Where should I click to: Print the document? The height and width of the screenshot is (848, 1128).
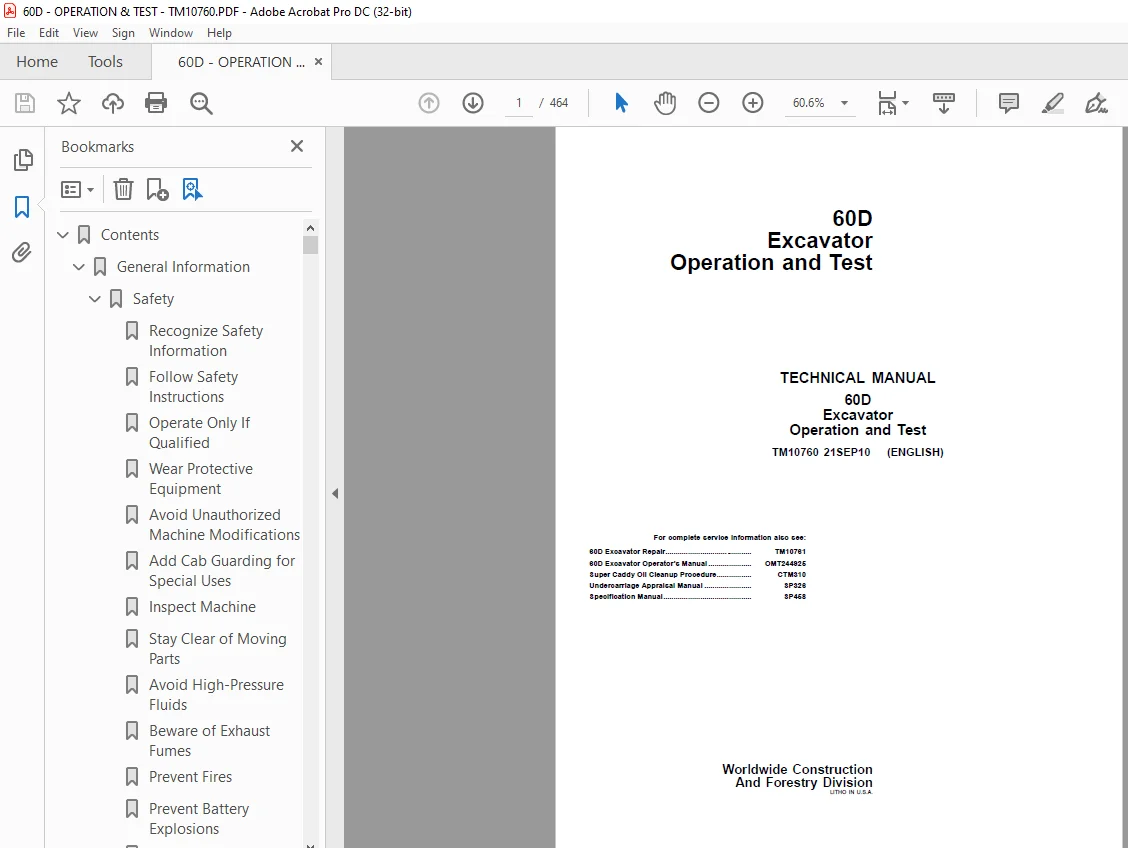click(156, 103)
